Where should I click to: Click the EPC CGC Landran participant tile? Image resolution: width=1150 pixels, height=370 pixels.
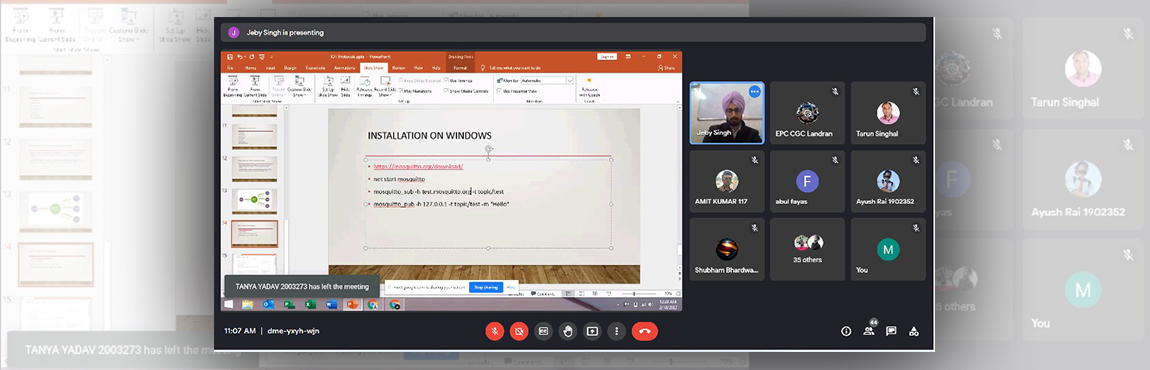[x=807, y=112]
